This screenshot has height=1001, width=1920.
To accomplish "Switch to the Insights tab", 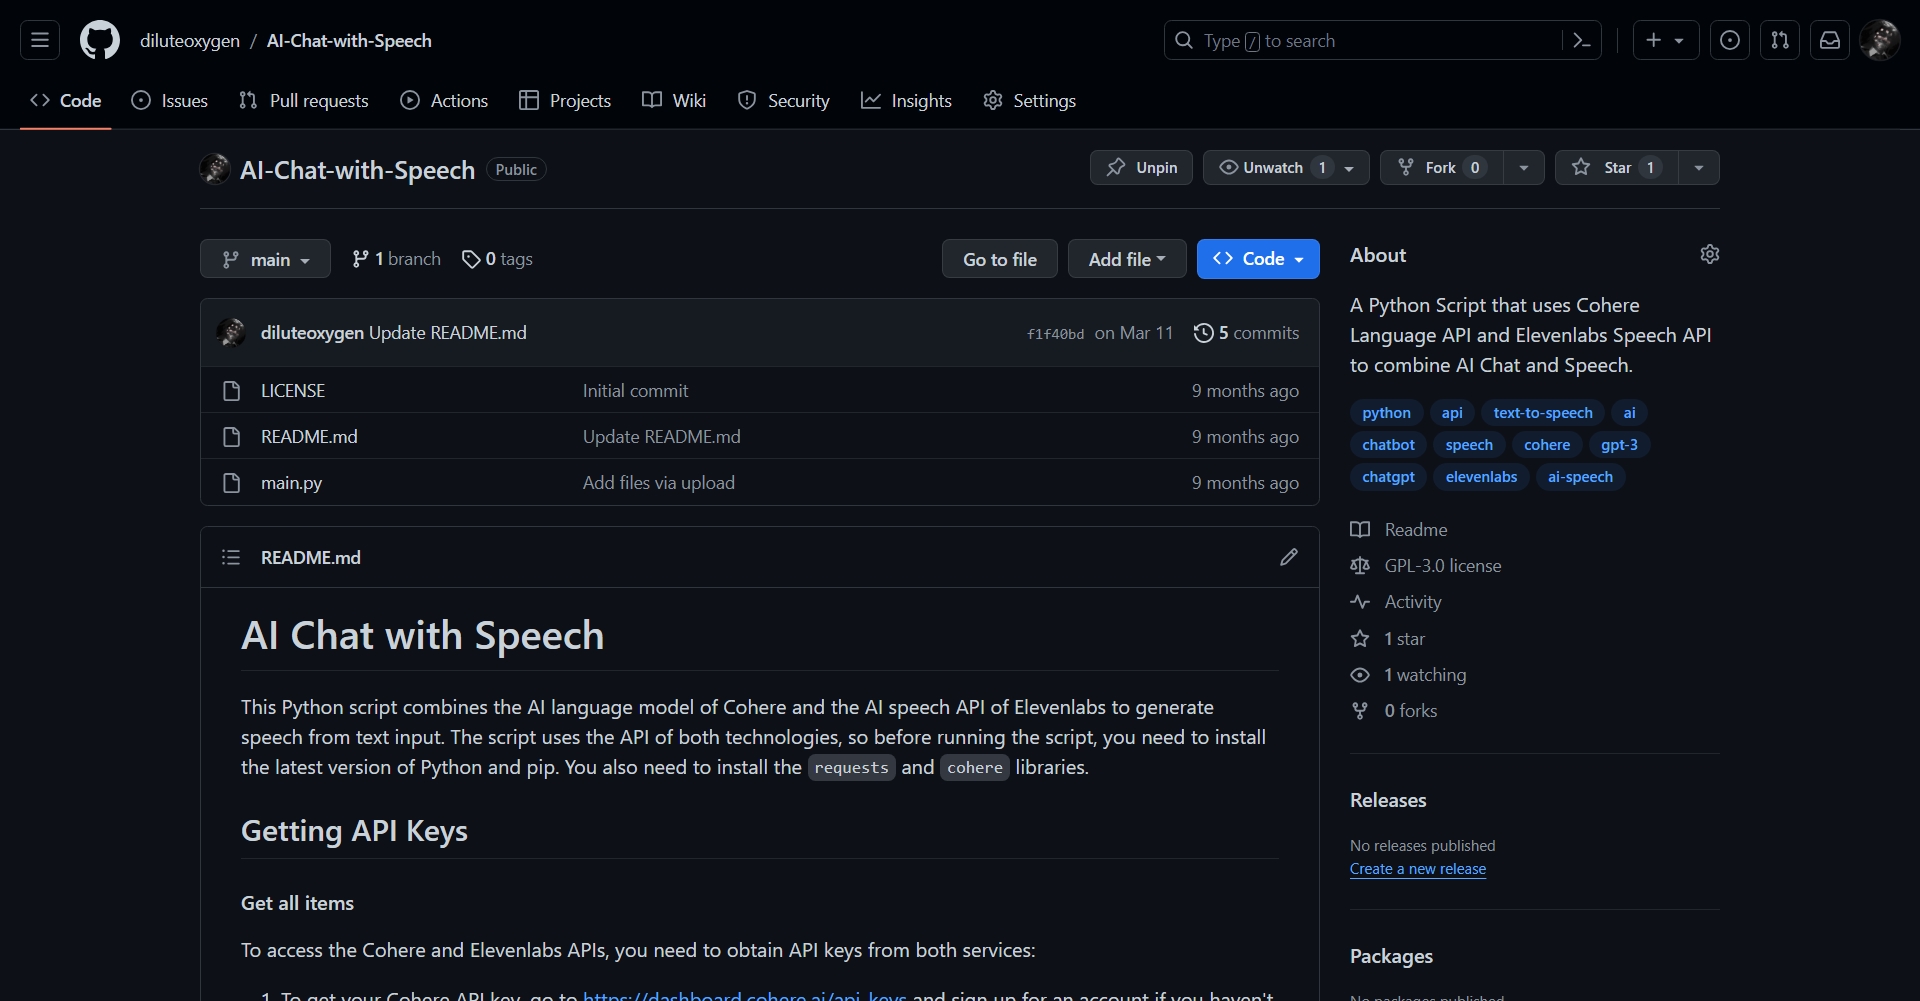I will point(906,101).
